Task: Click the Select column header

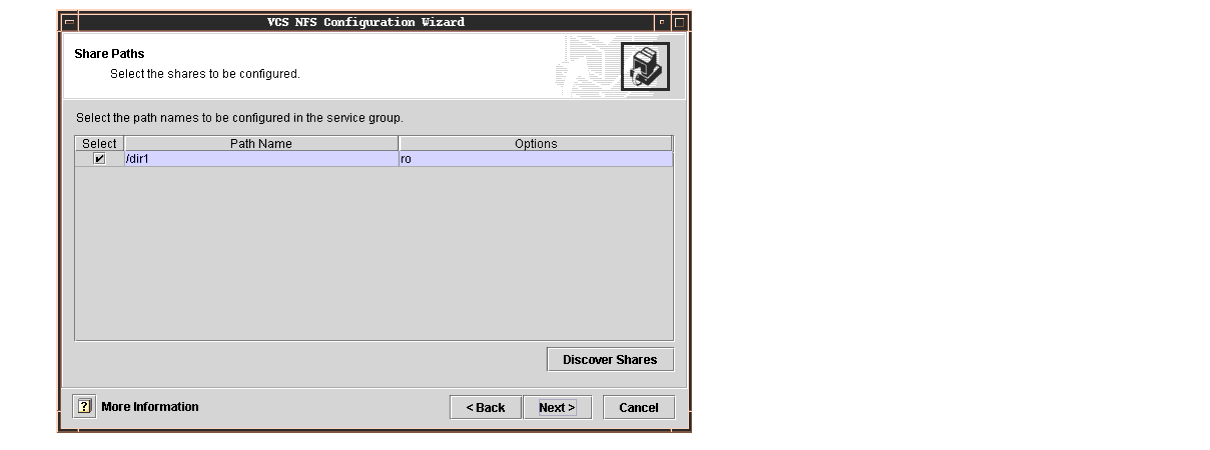Action: (99, 144)
